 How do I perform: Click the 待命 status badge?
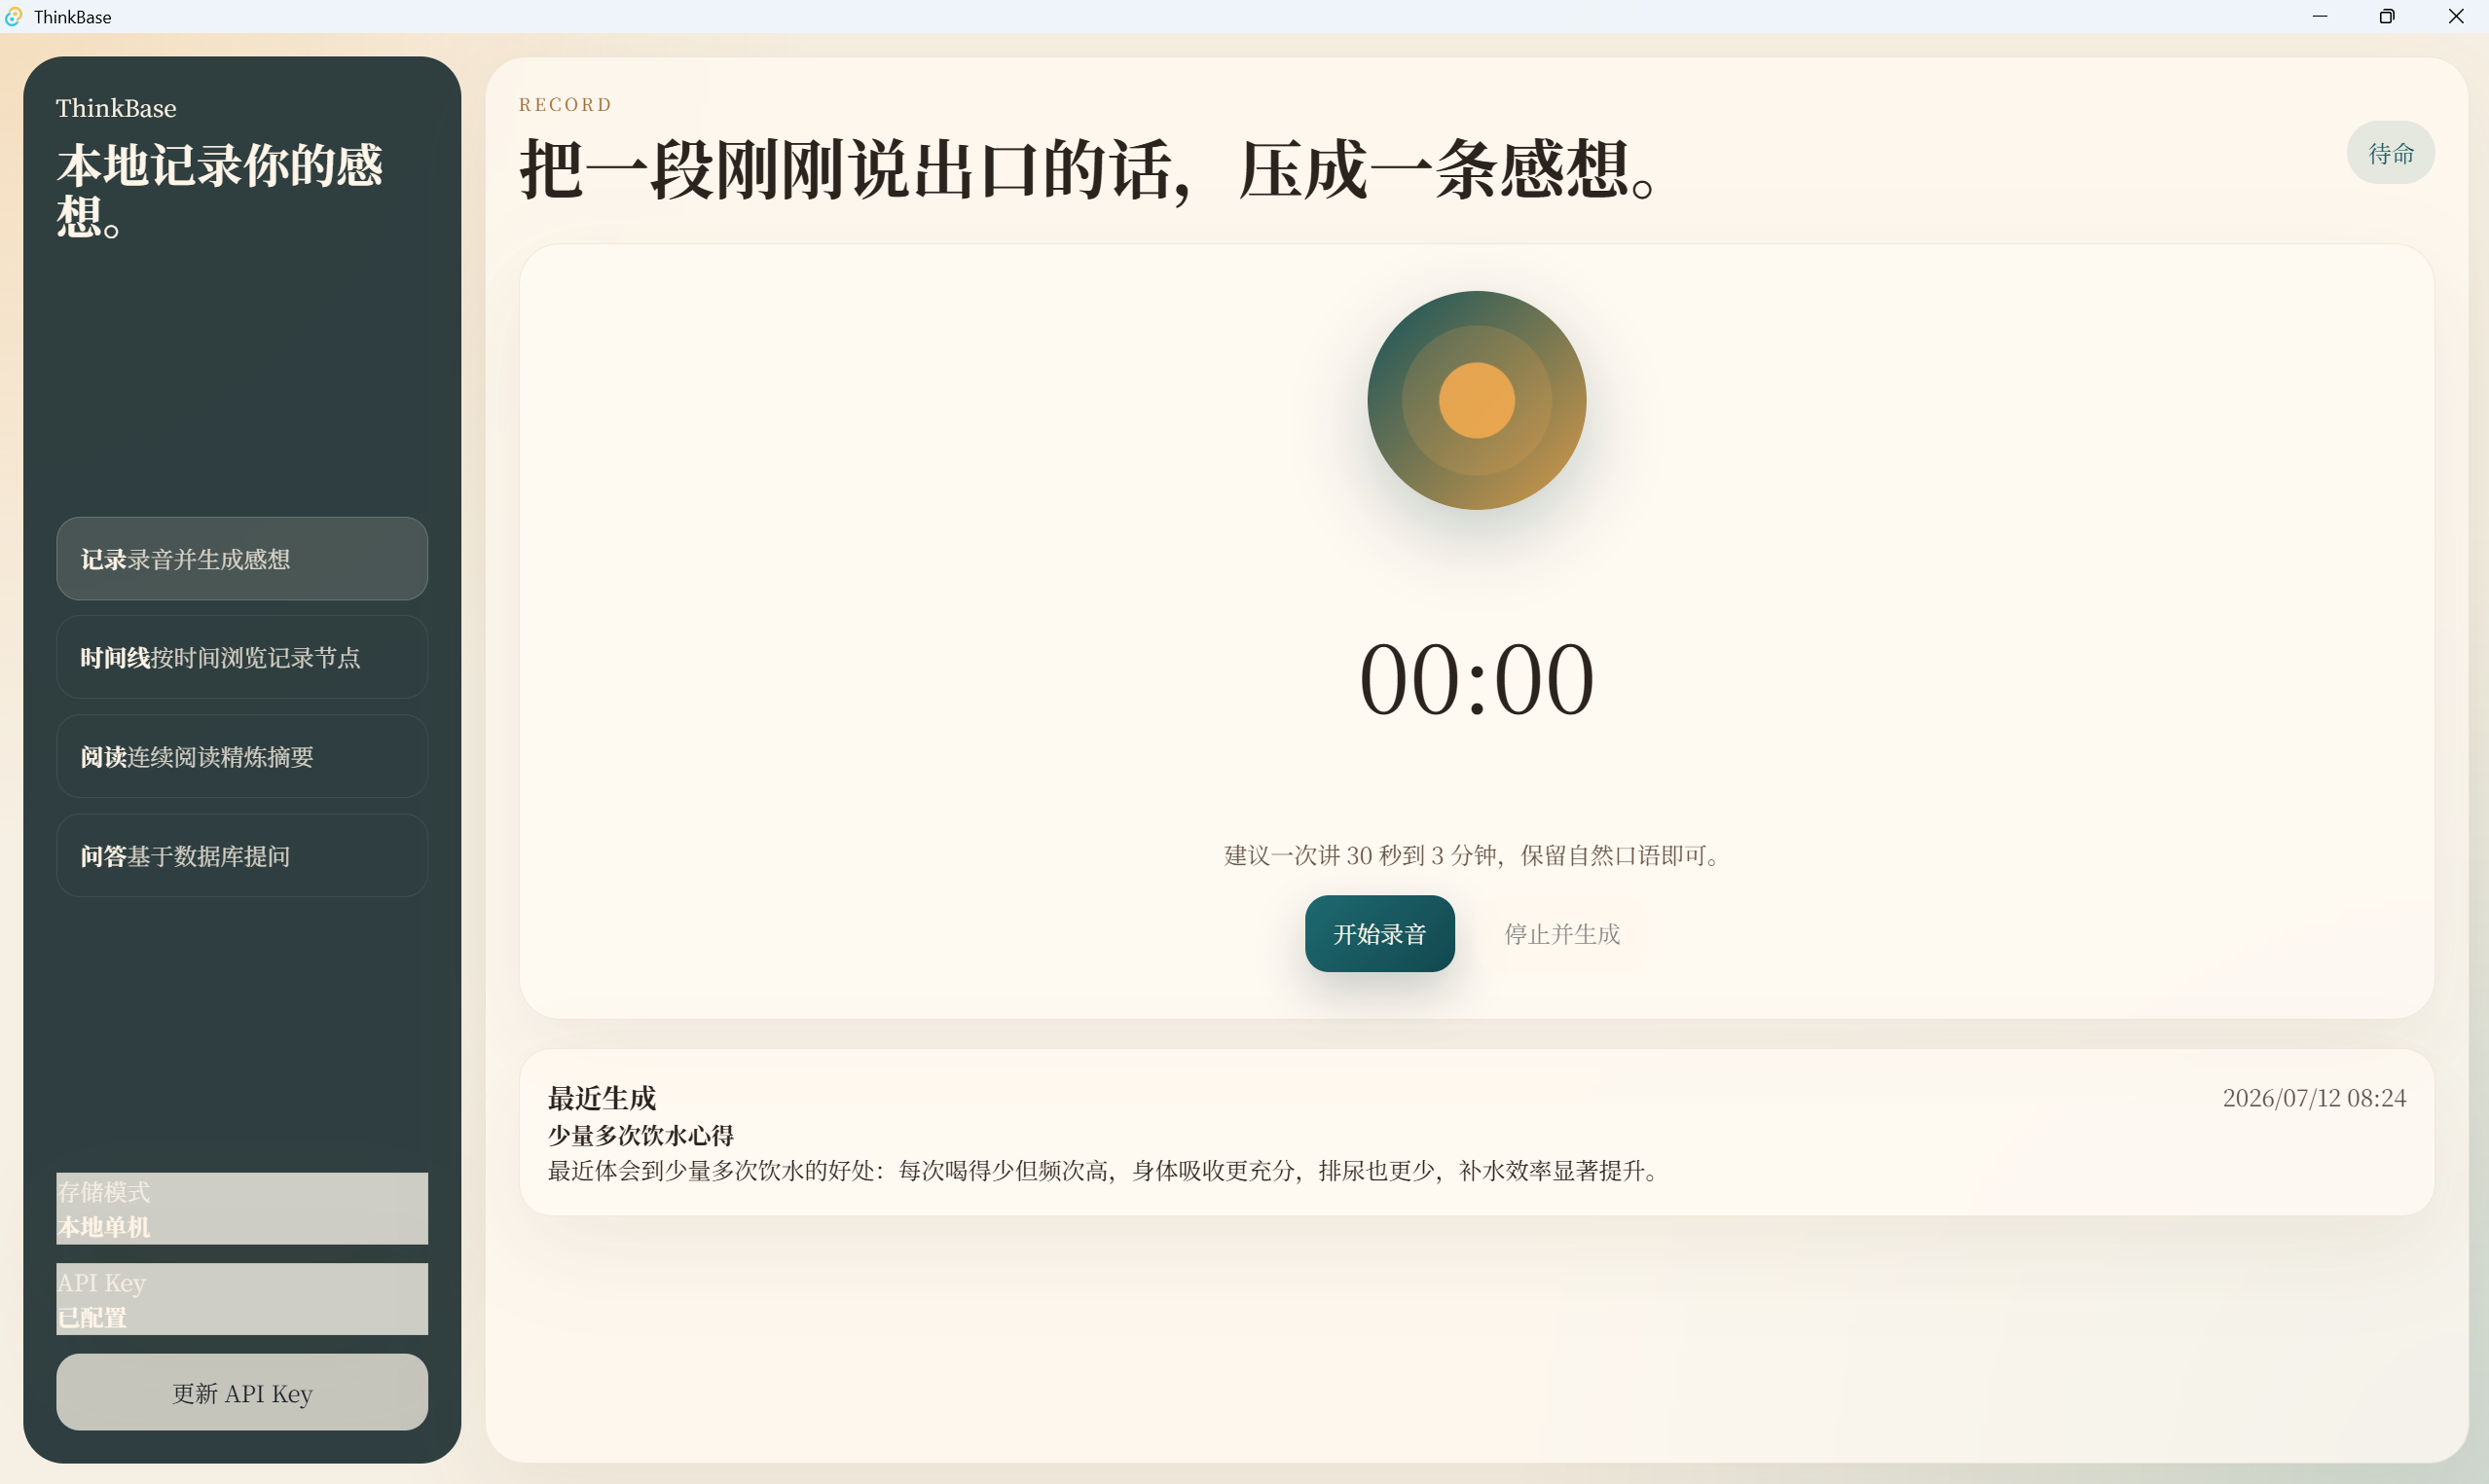pyautogui.click(x=2390, y=153)
